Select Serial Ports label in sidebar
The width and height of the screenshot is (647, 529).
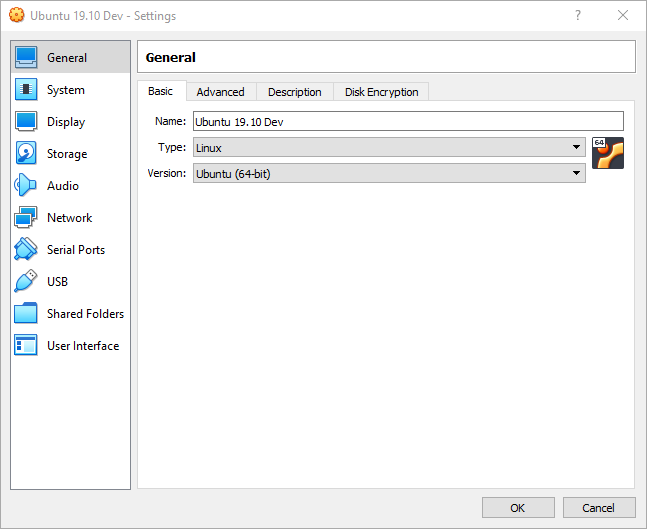(76, 250)
